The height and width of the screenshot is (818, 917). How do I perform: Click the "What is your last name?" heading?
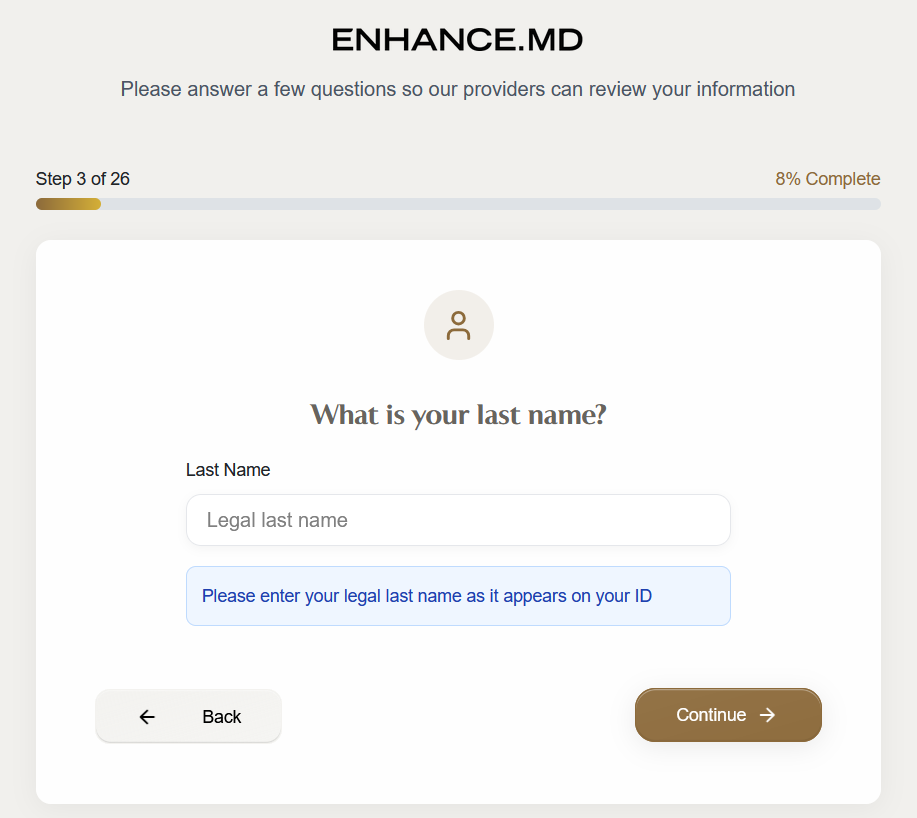[458, 414]
